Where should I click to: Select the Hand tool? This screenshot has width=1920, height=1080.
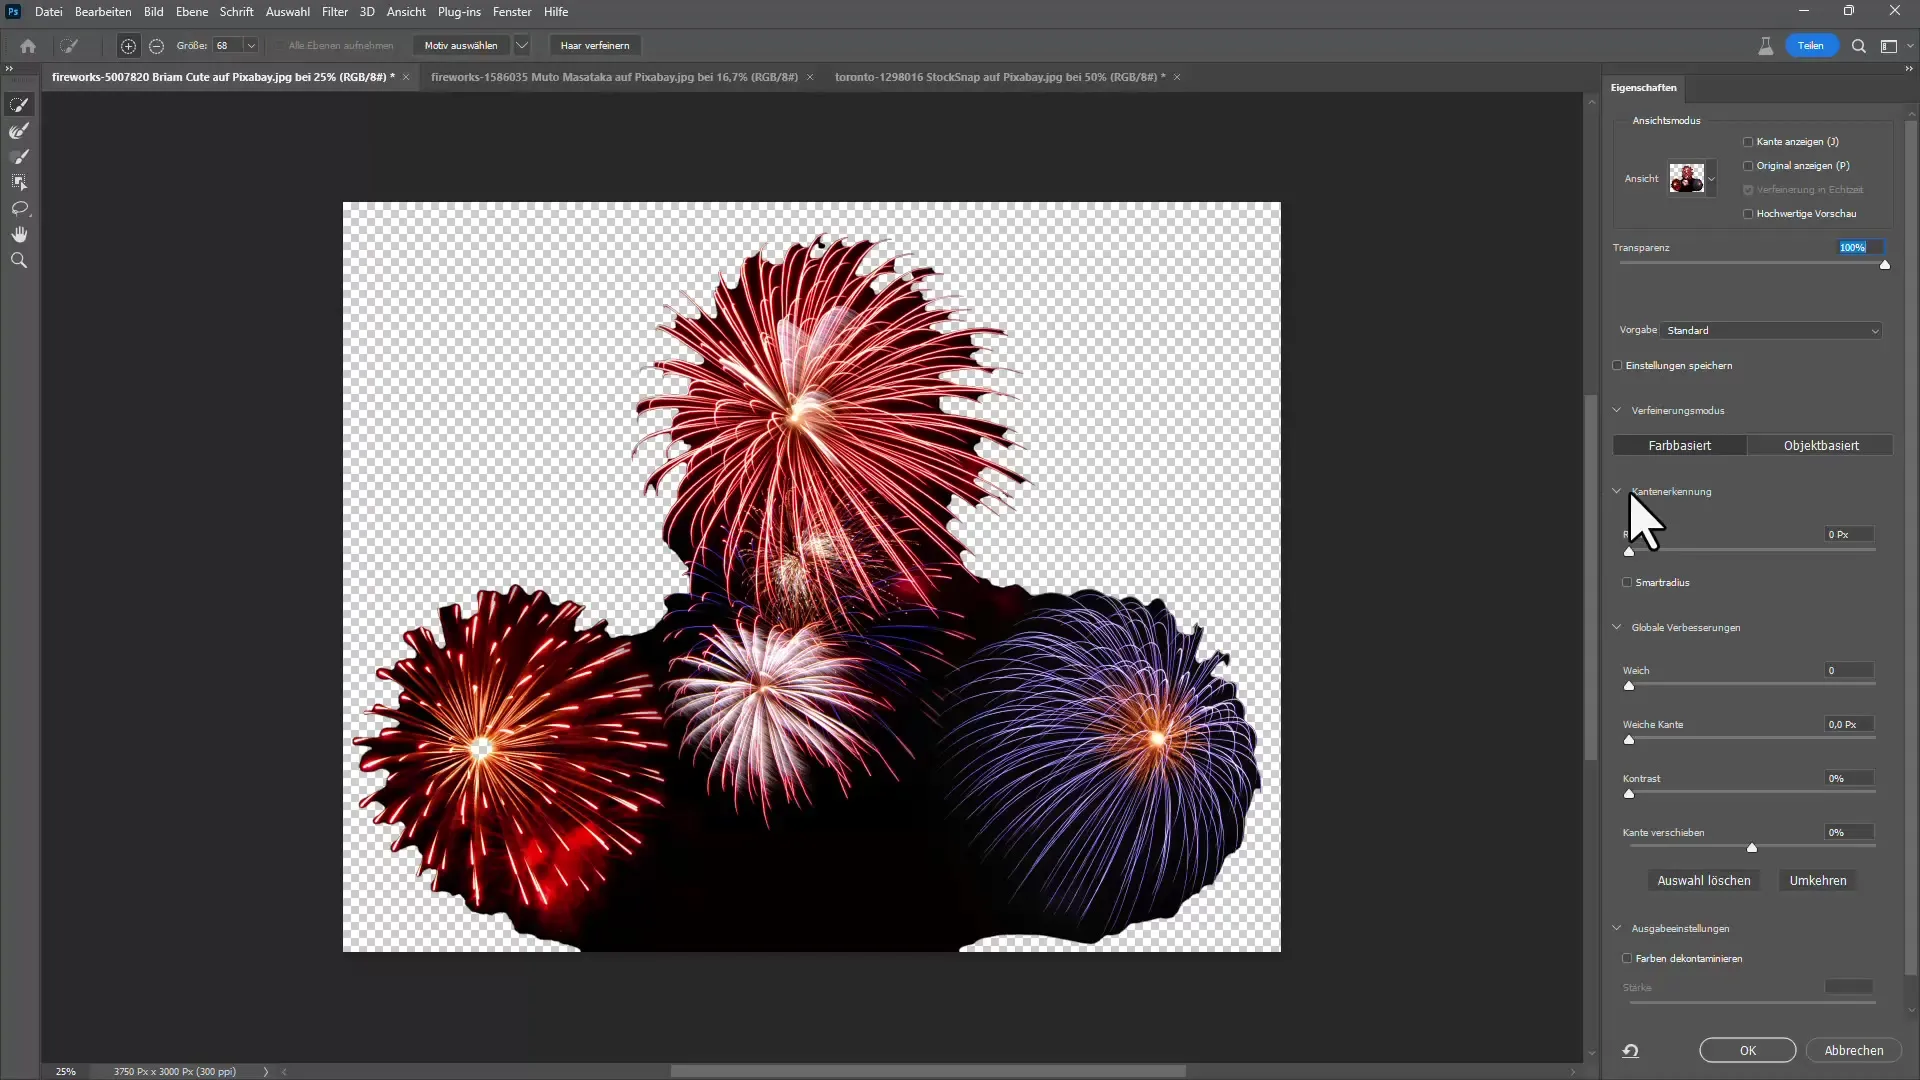point(19,234)
